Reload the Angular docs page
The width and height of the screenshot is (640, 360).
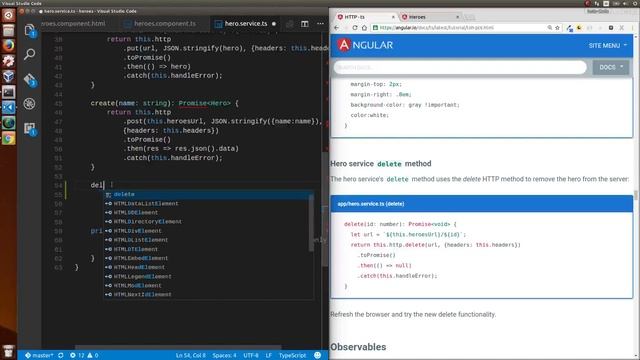tap(355, 27)
